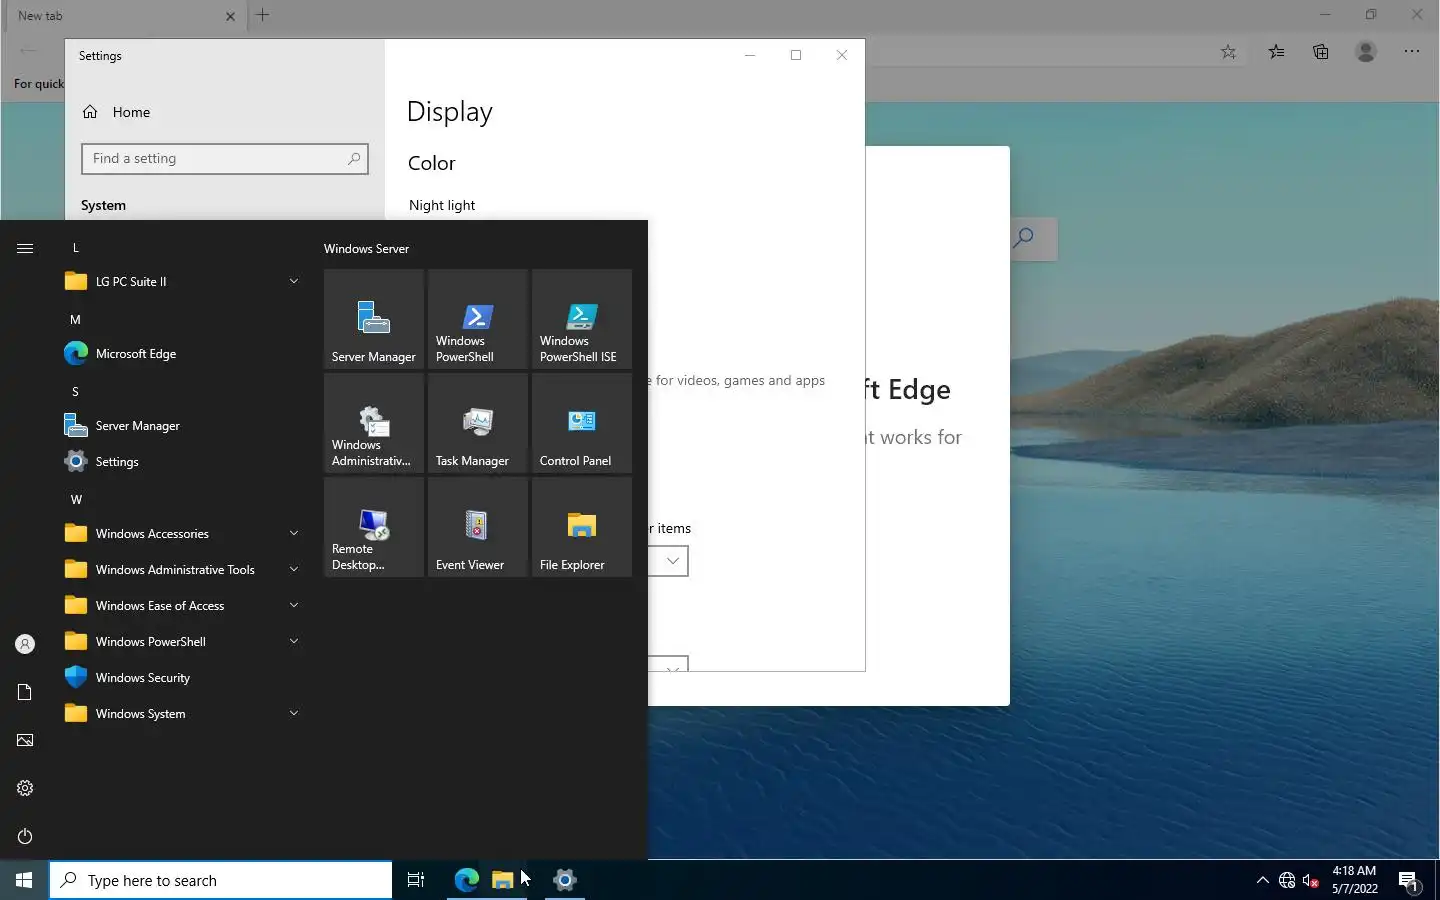This screenshot has height=900, width=1440.
Task: Launch the Windows PowerShell tile
Action: pyautogui.click(x=478, y=319)
